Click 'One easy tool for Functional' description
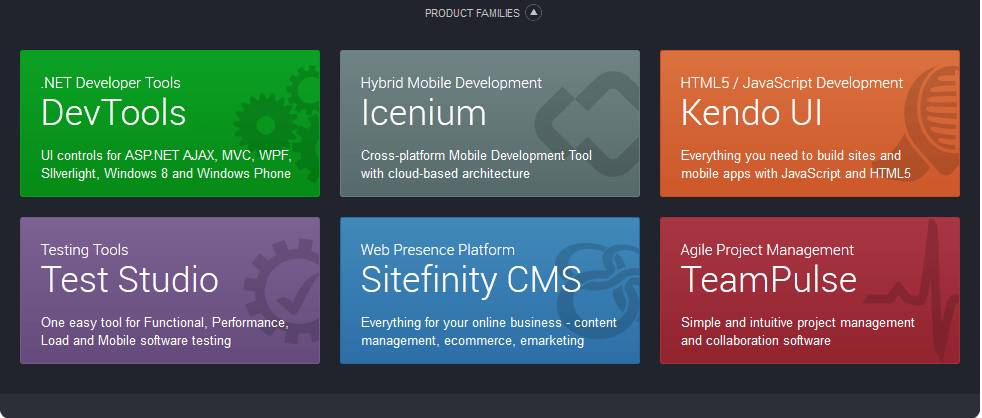This screenshot has height=418, width=982. (165, 332)
